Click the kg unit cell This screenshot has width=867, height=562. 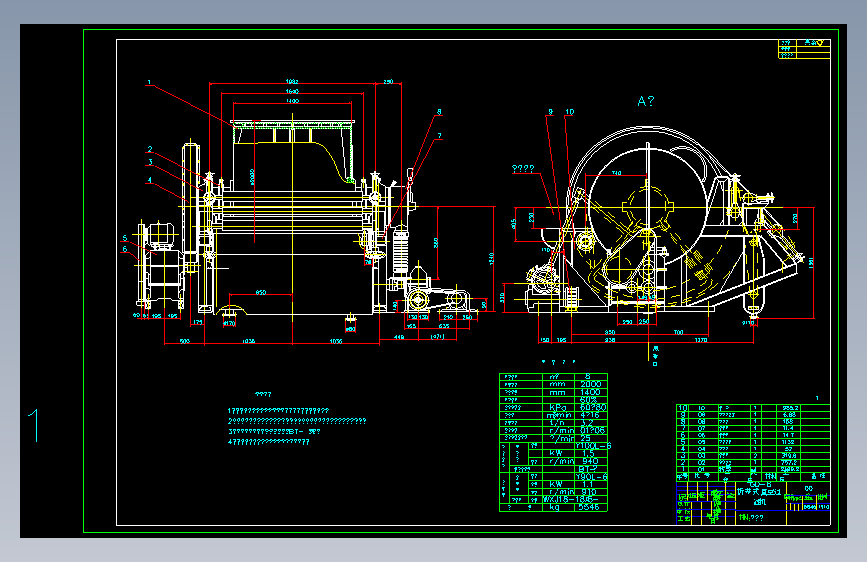[555, 507]
